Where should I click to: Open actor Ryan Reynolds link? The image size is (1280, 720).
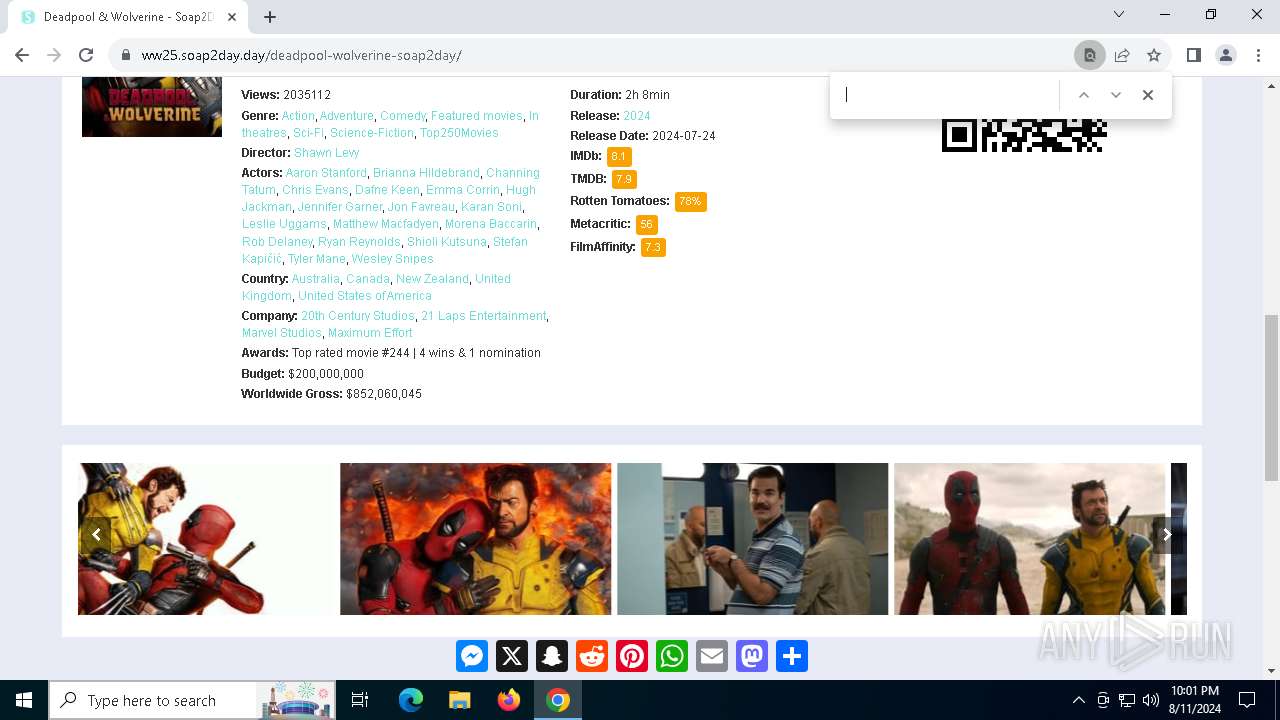[359, 242]
